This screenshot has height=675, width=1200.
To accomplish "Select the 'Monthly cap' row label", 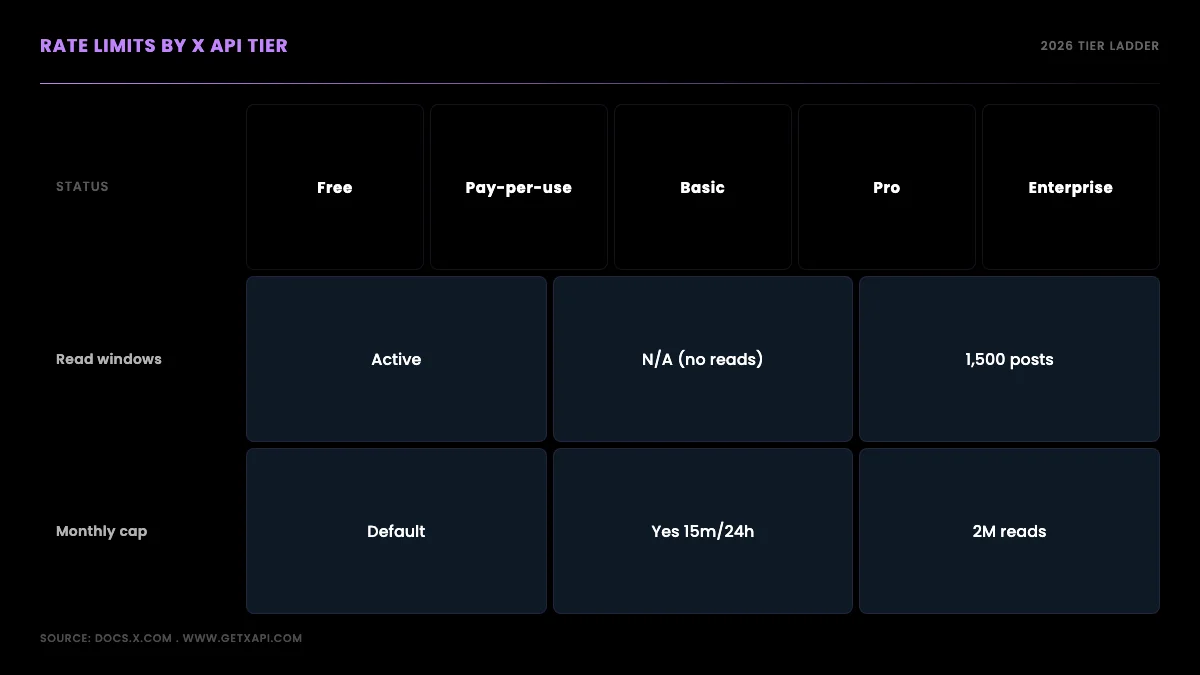I will pos(101,531).
